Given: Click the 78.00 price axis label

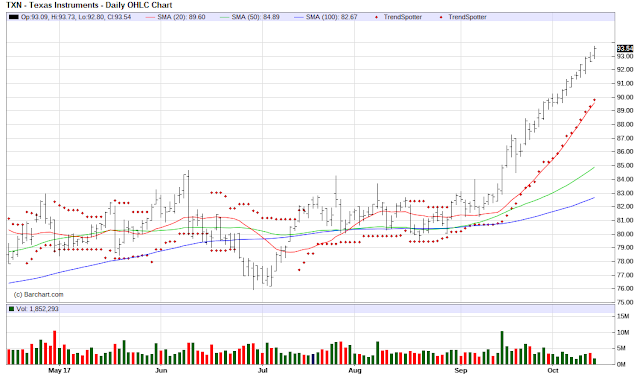Looking at the screenshot, I should [625, 261].
